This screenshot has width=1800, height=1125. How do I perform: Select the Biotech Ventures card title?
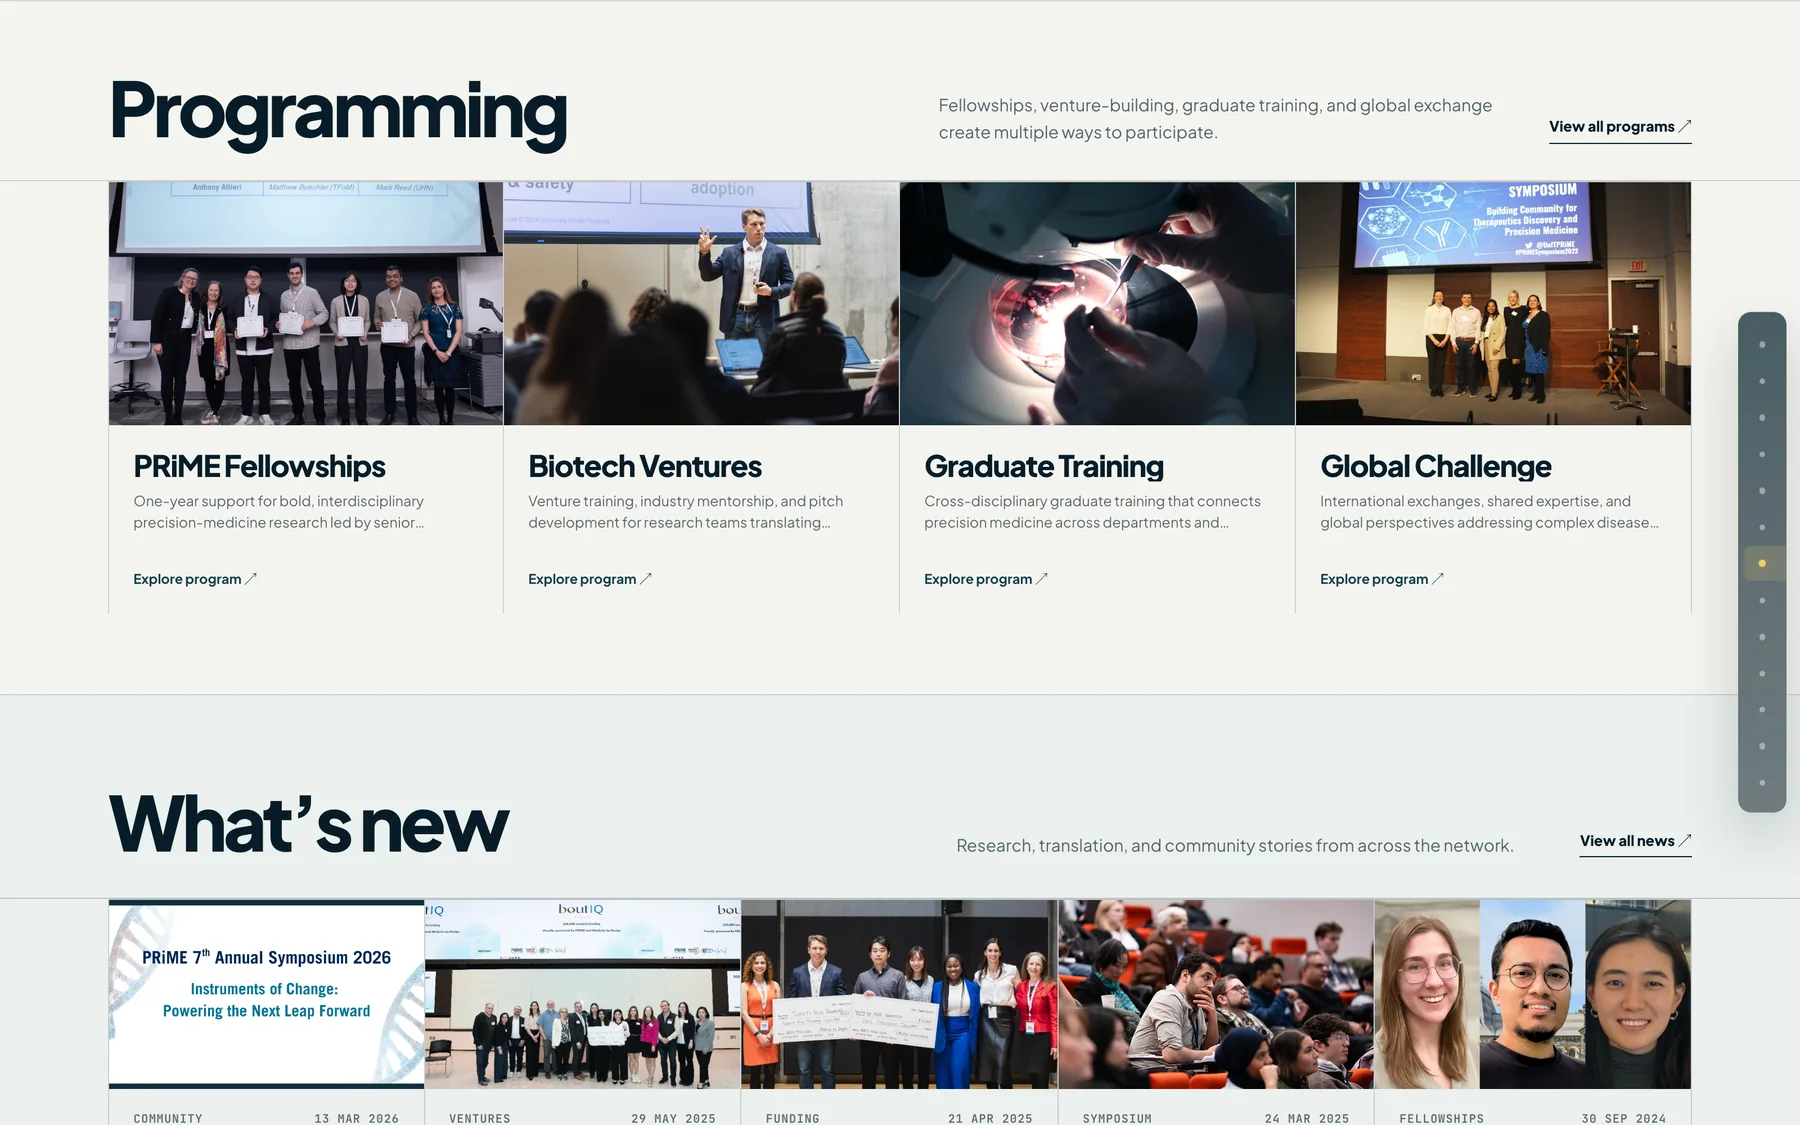coord(645,466)
